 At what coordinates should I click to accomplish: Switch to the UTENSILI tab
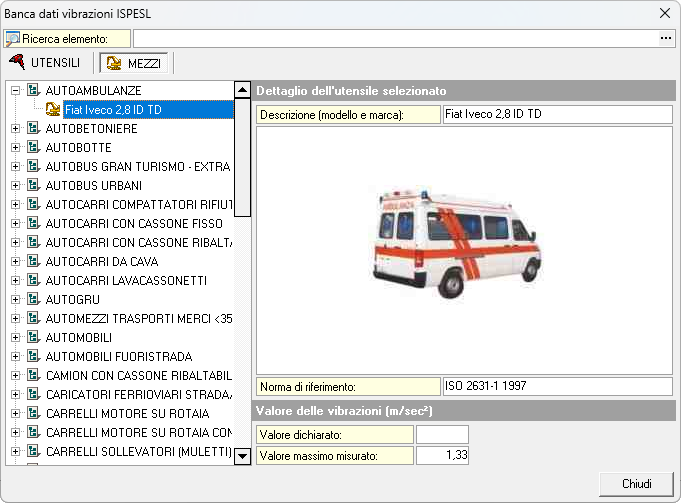pos(47,62)
